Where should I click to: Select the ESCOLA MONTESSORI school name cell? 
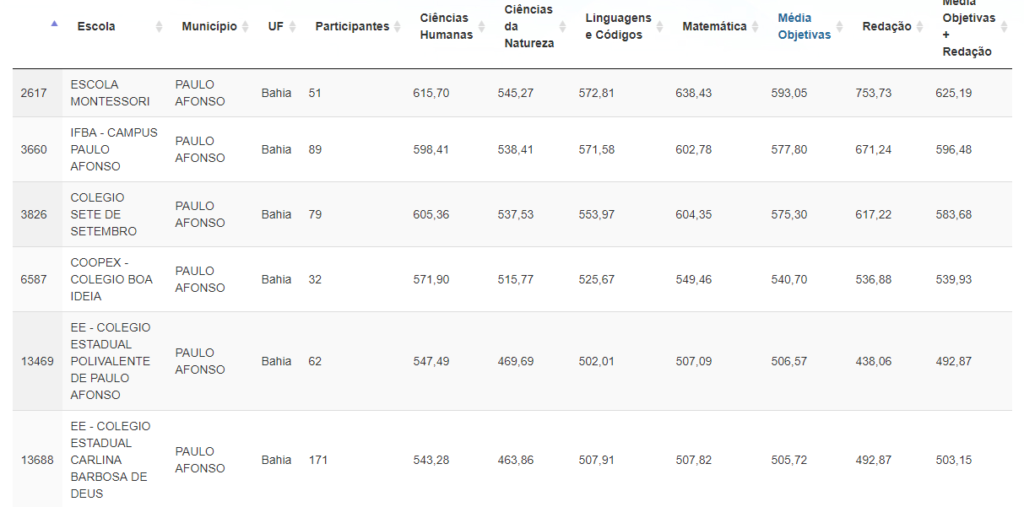pyautogui.click(x=110, y=93)
